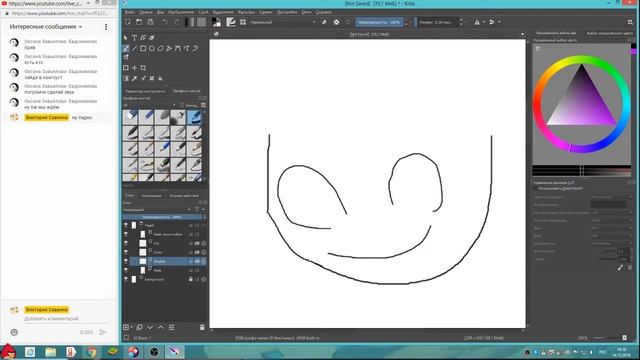Choose the Line tool
640x360 pixels.
tap(134, 48)
